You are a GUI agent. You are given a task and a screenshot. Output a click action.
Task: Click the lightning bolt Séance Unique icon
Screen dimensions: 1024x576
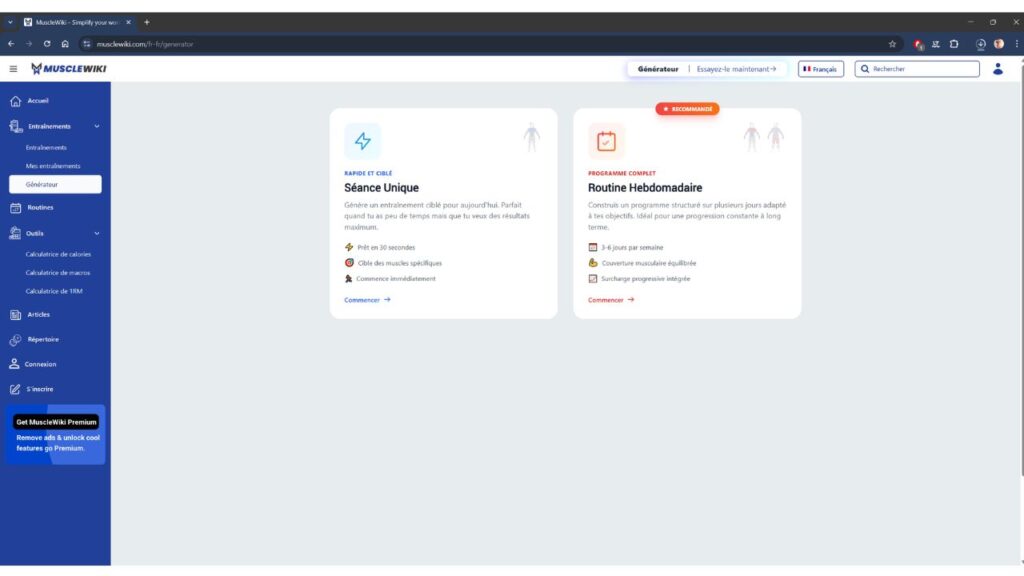click(x=362, y=141)
